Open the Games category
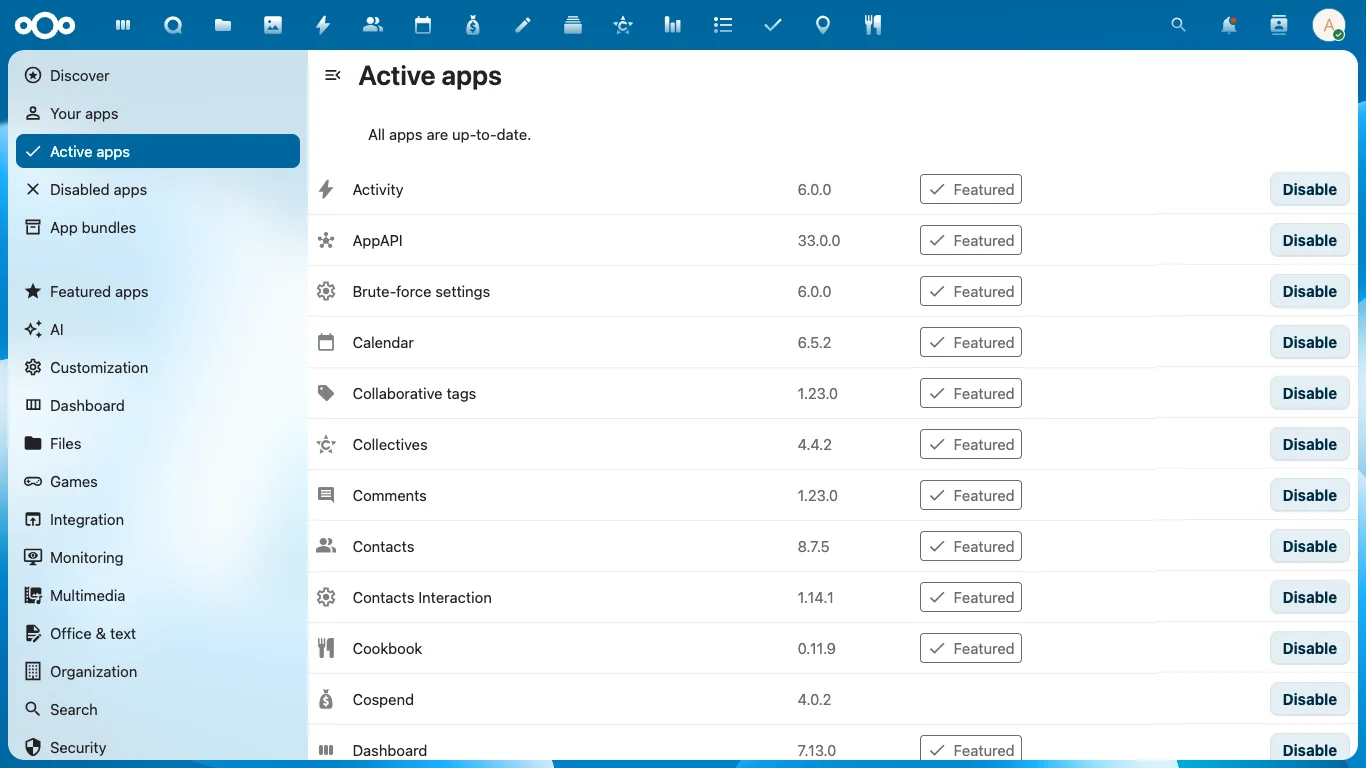The width and height of the screenshot is (1366, 768). pyautogui.click(x=158, y=481)
